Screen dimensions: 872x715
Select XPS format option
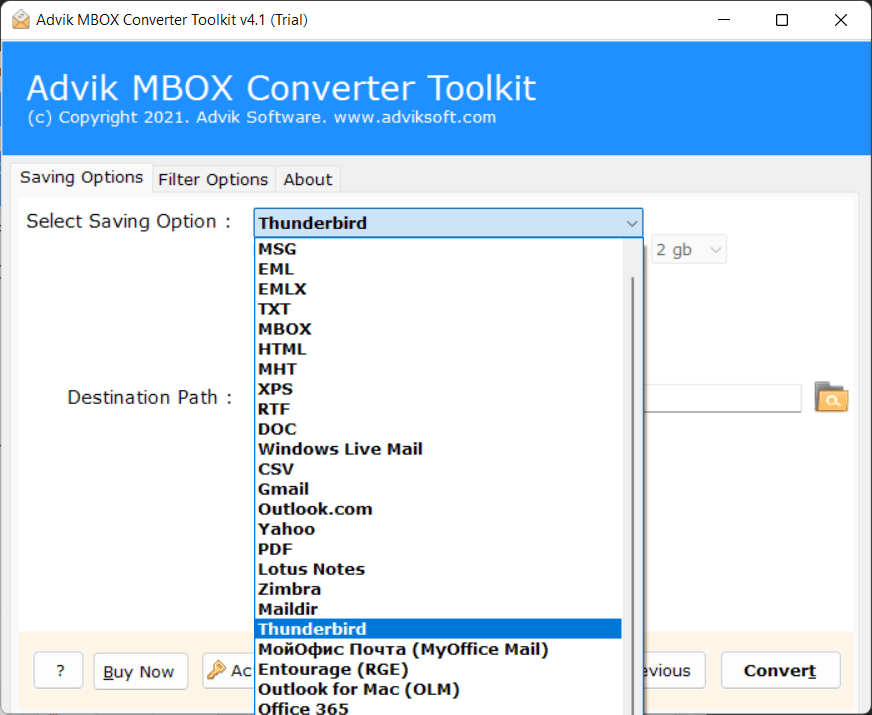(438, 389)
